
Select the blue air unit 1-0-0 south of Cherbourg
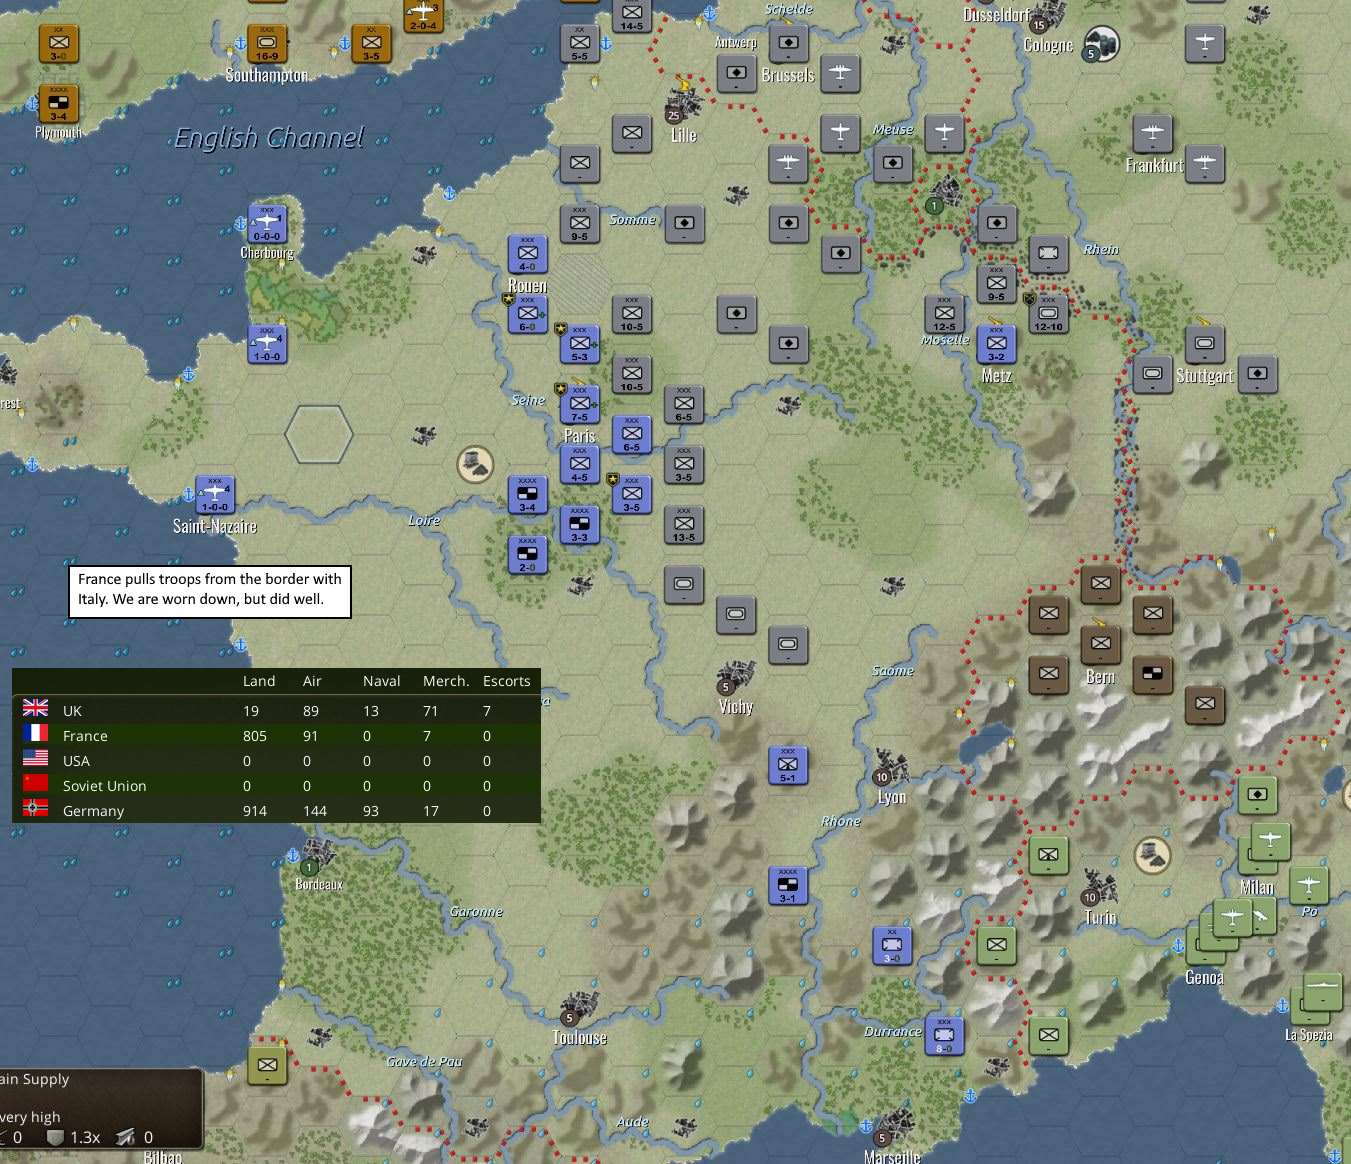267,344
